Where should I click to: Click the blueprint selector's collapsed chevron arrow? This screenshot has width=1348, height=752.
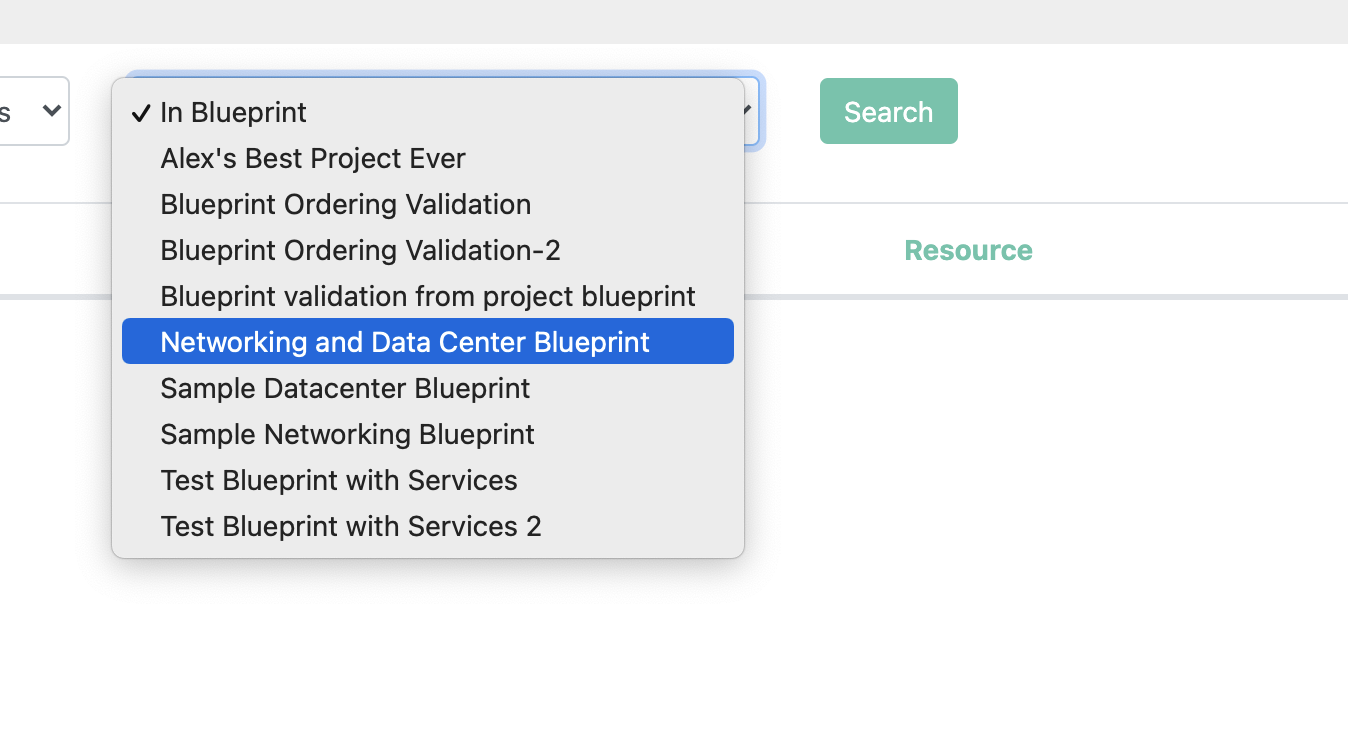(x=744, y=111)
